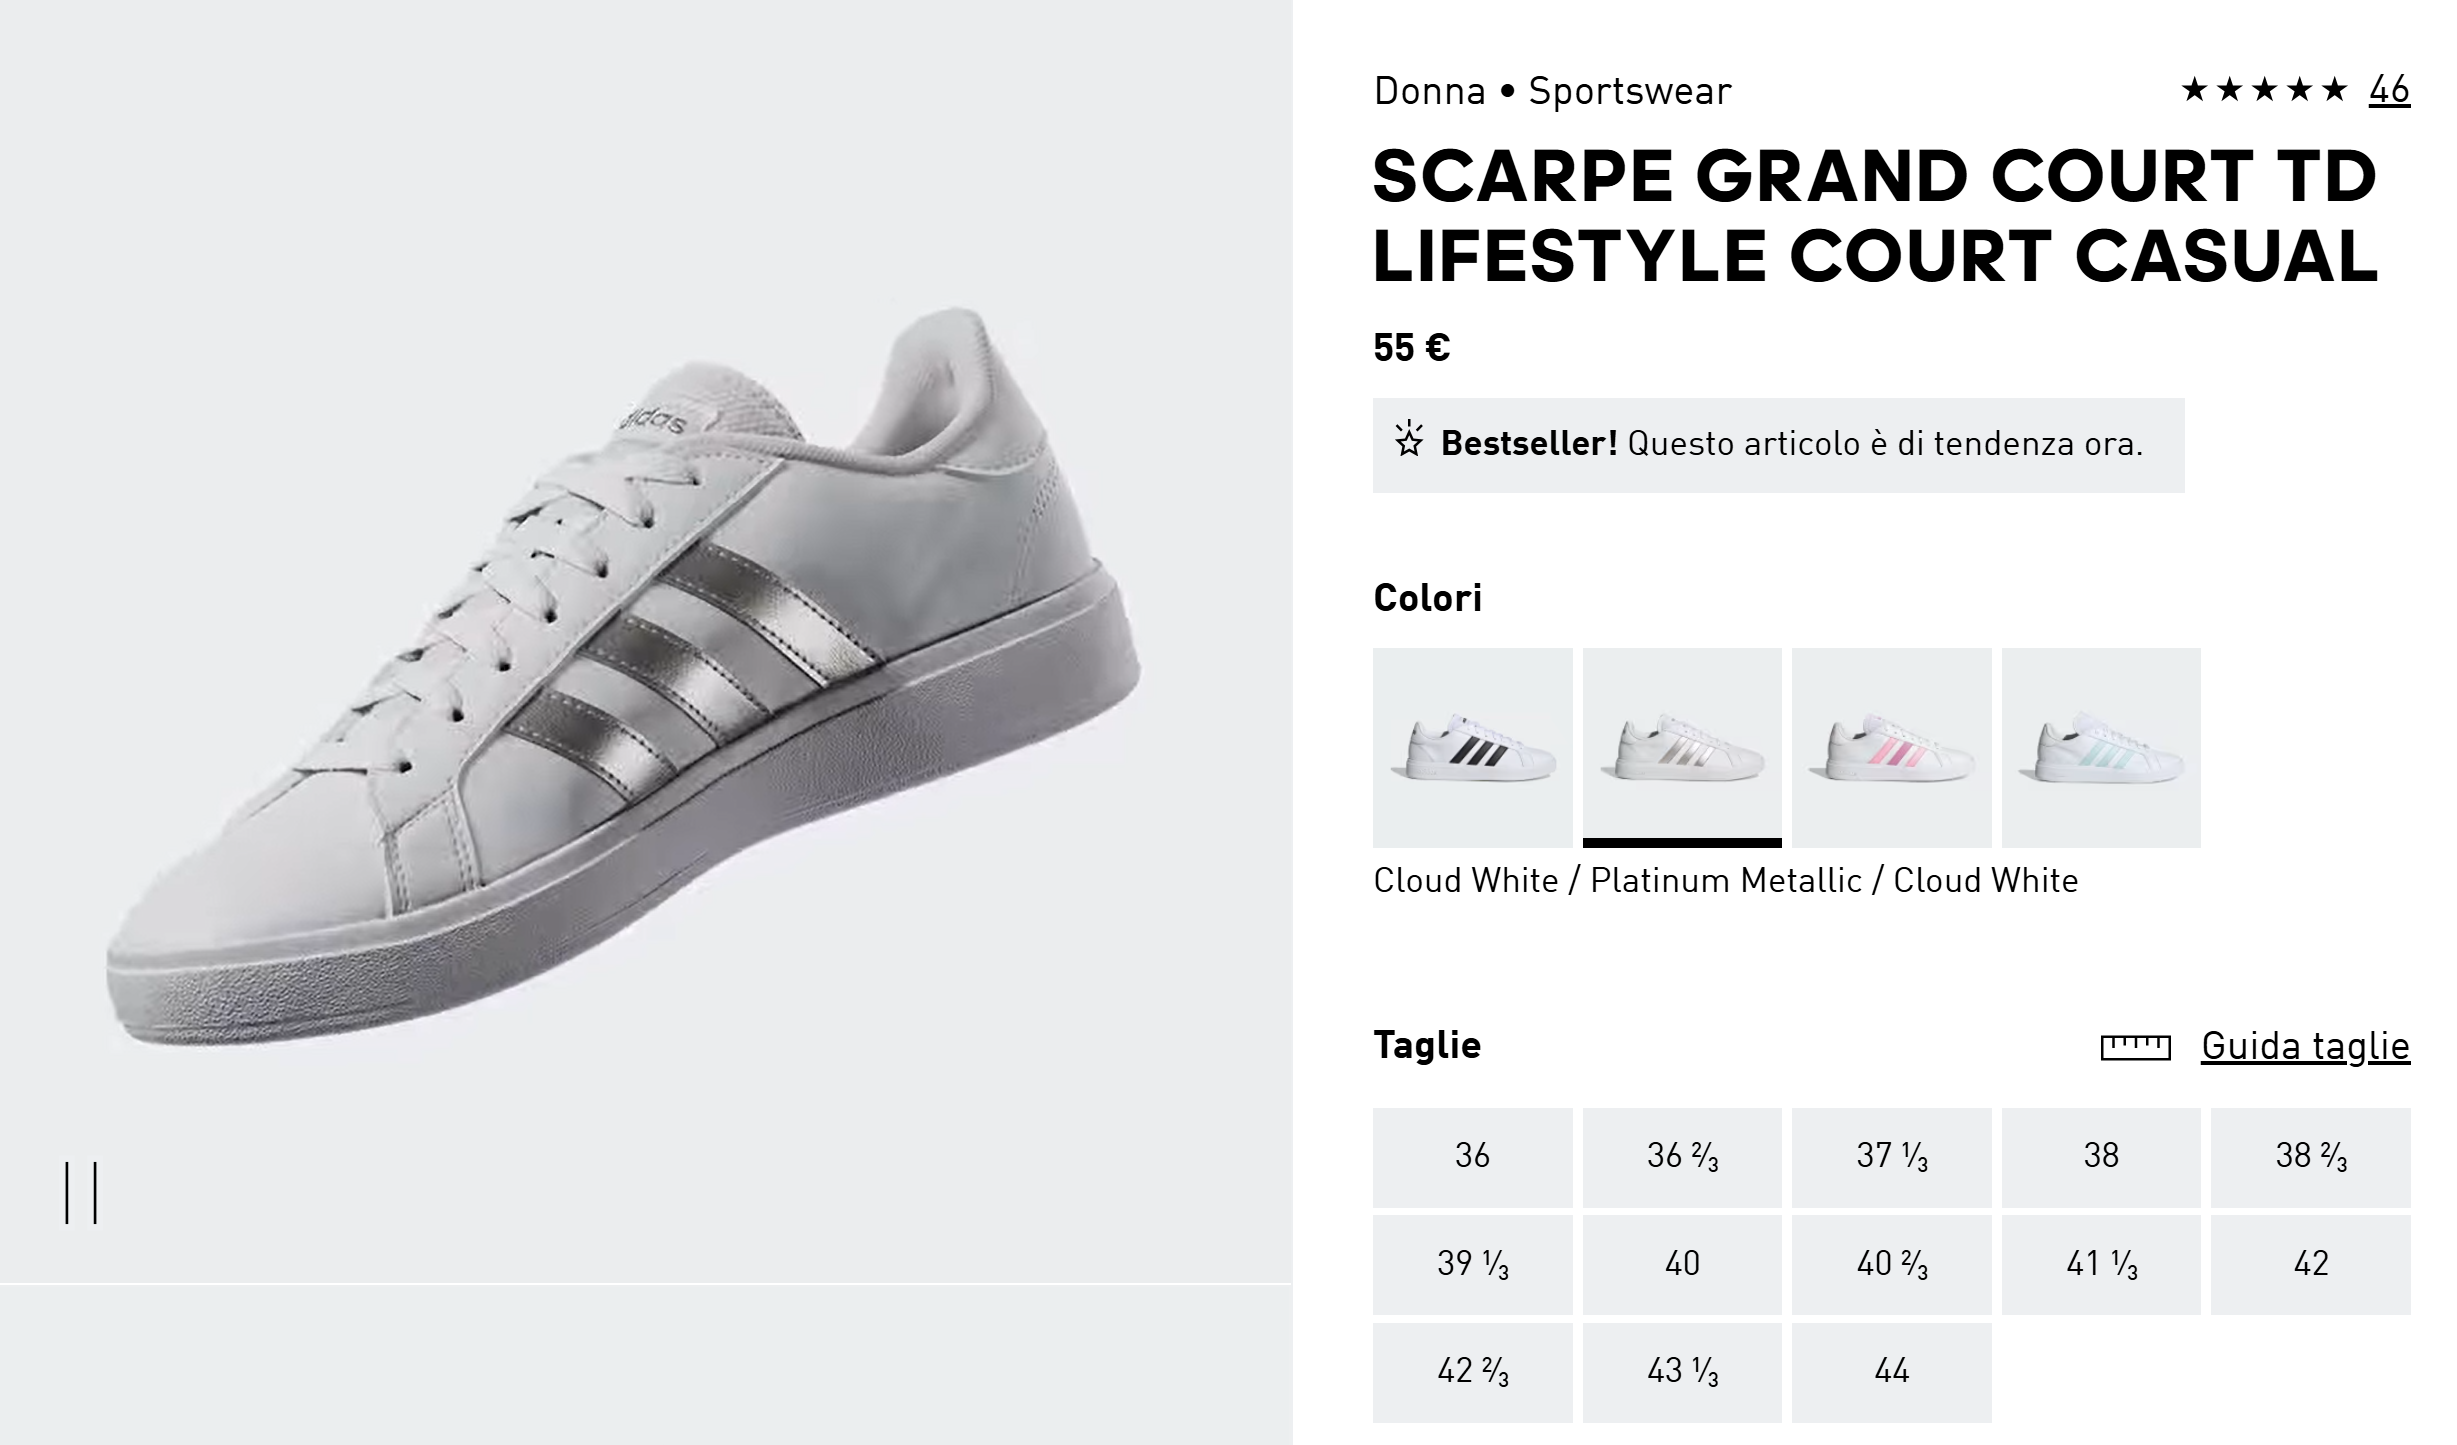Choose the pink stripes color variant
Screen dimensions: 2457x1445
click(1892, 748)
